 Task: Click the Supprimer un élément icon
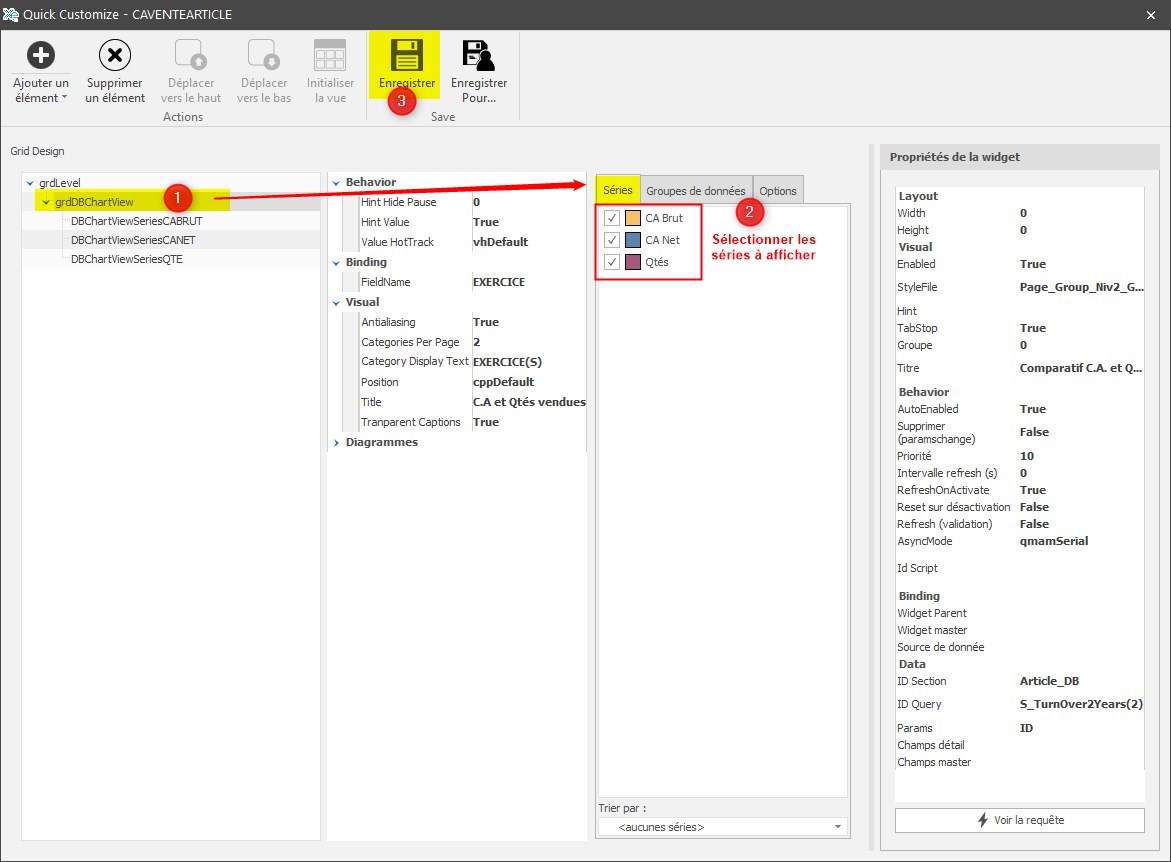[115, 55]
